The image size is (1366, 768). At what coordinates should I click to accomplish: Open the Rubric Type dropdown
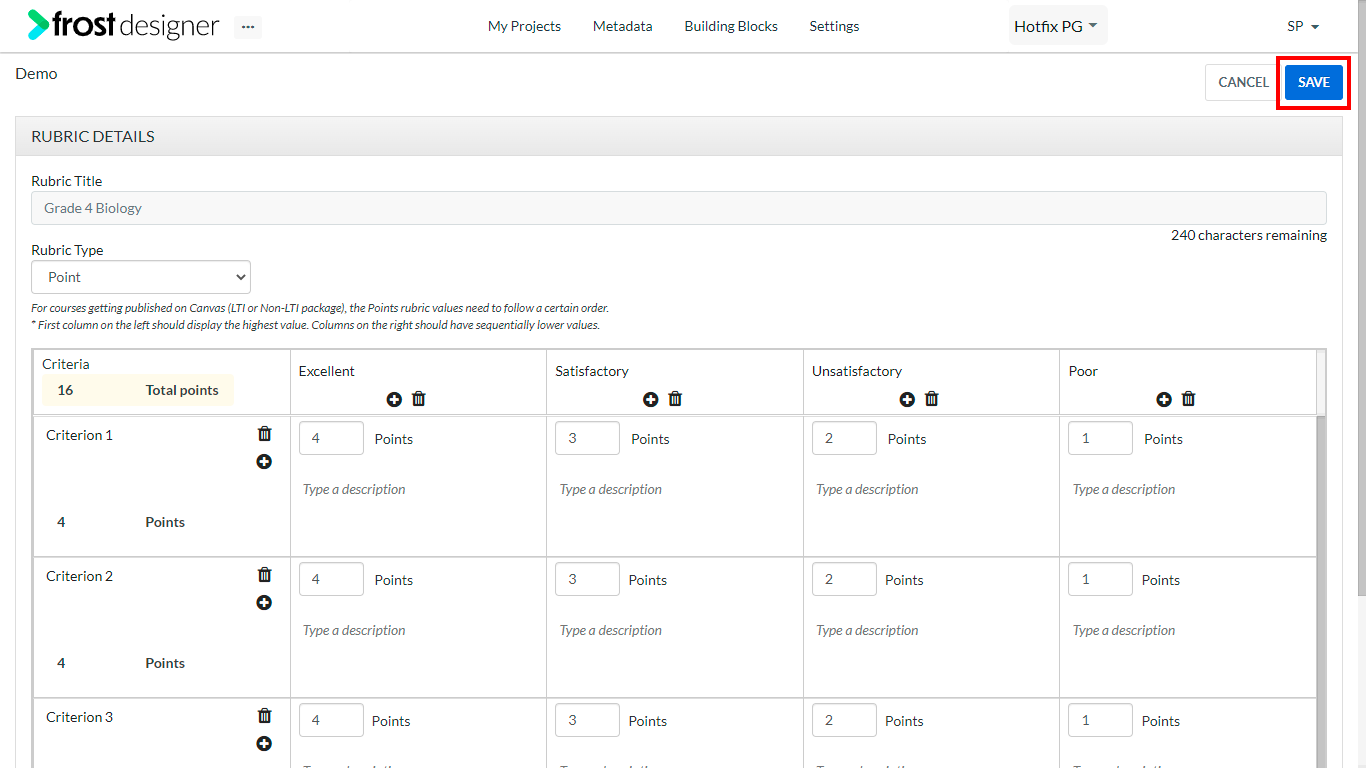(x=141, y=277)
